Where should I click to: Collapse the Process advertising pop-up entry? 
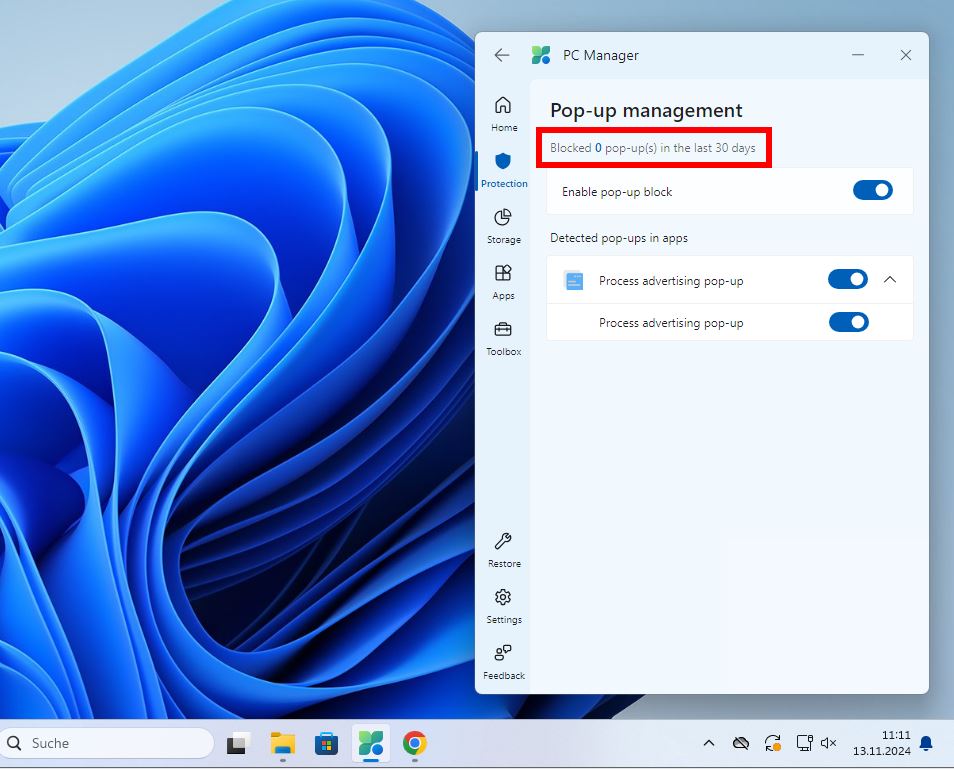pos(890,280)
